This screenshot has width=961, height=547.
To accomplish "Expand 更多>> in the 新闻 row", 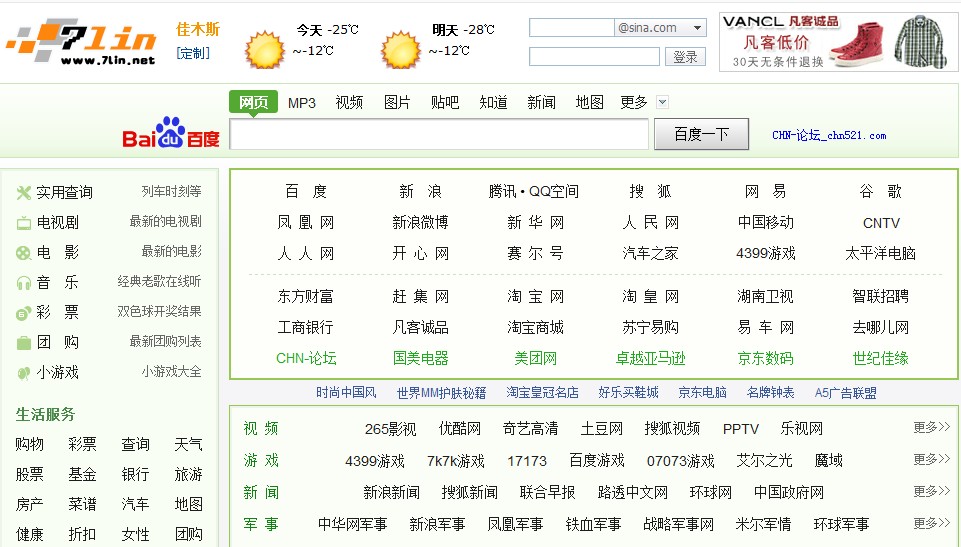I will 931,491.
